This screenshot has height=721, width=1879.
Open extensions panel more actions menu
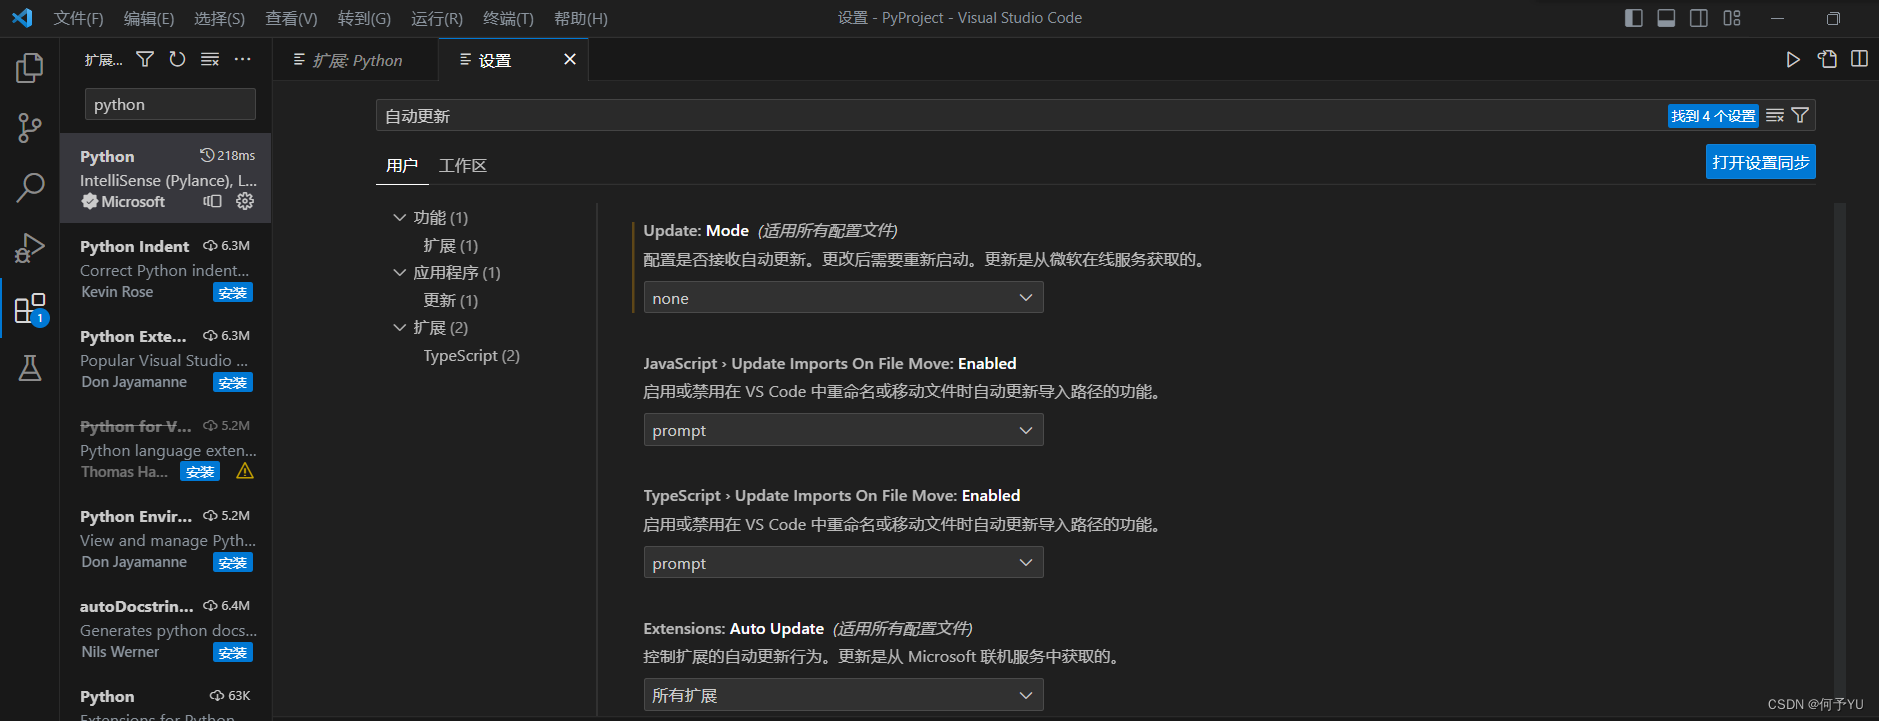[x=243, y=60]
